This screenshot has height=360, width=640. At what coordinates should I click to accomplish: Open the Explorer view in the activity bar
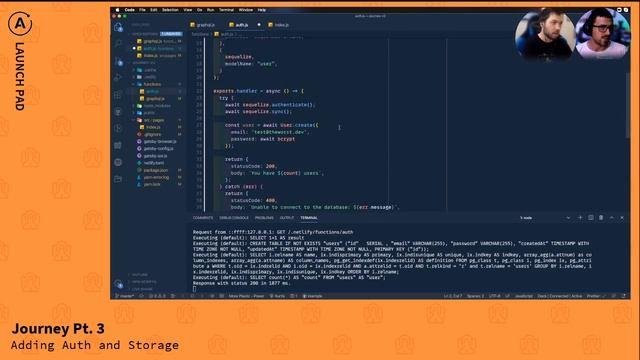pos(118,27)
